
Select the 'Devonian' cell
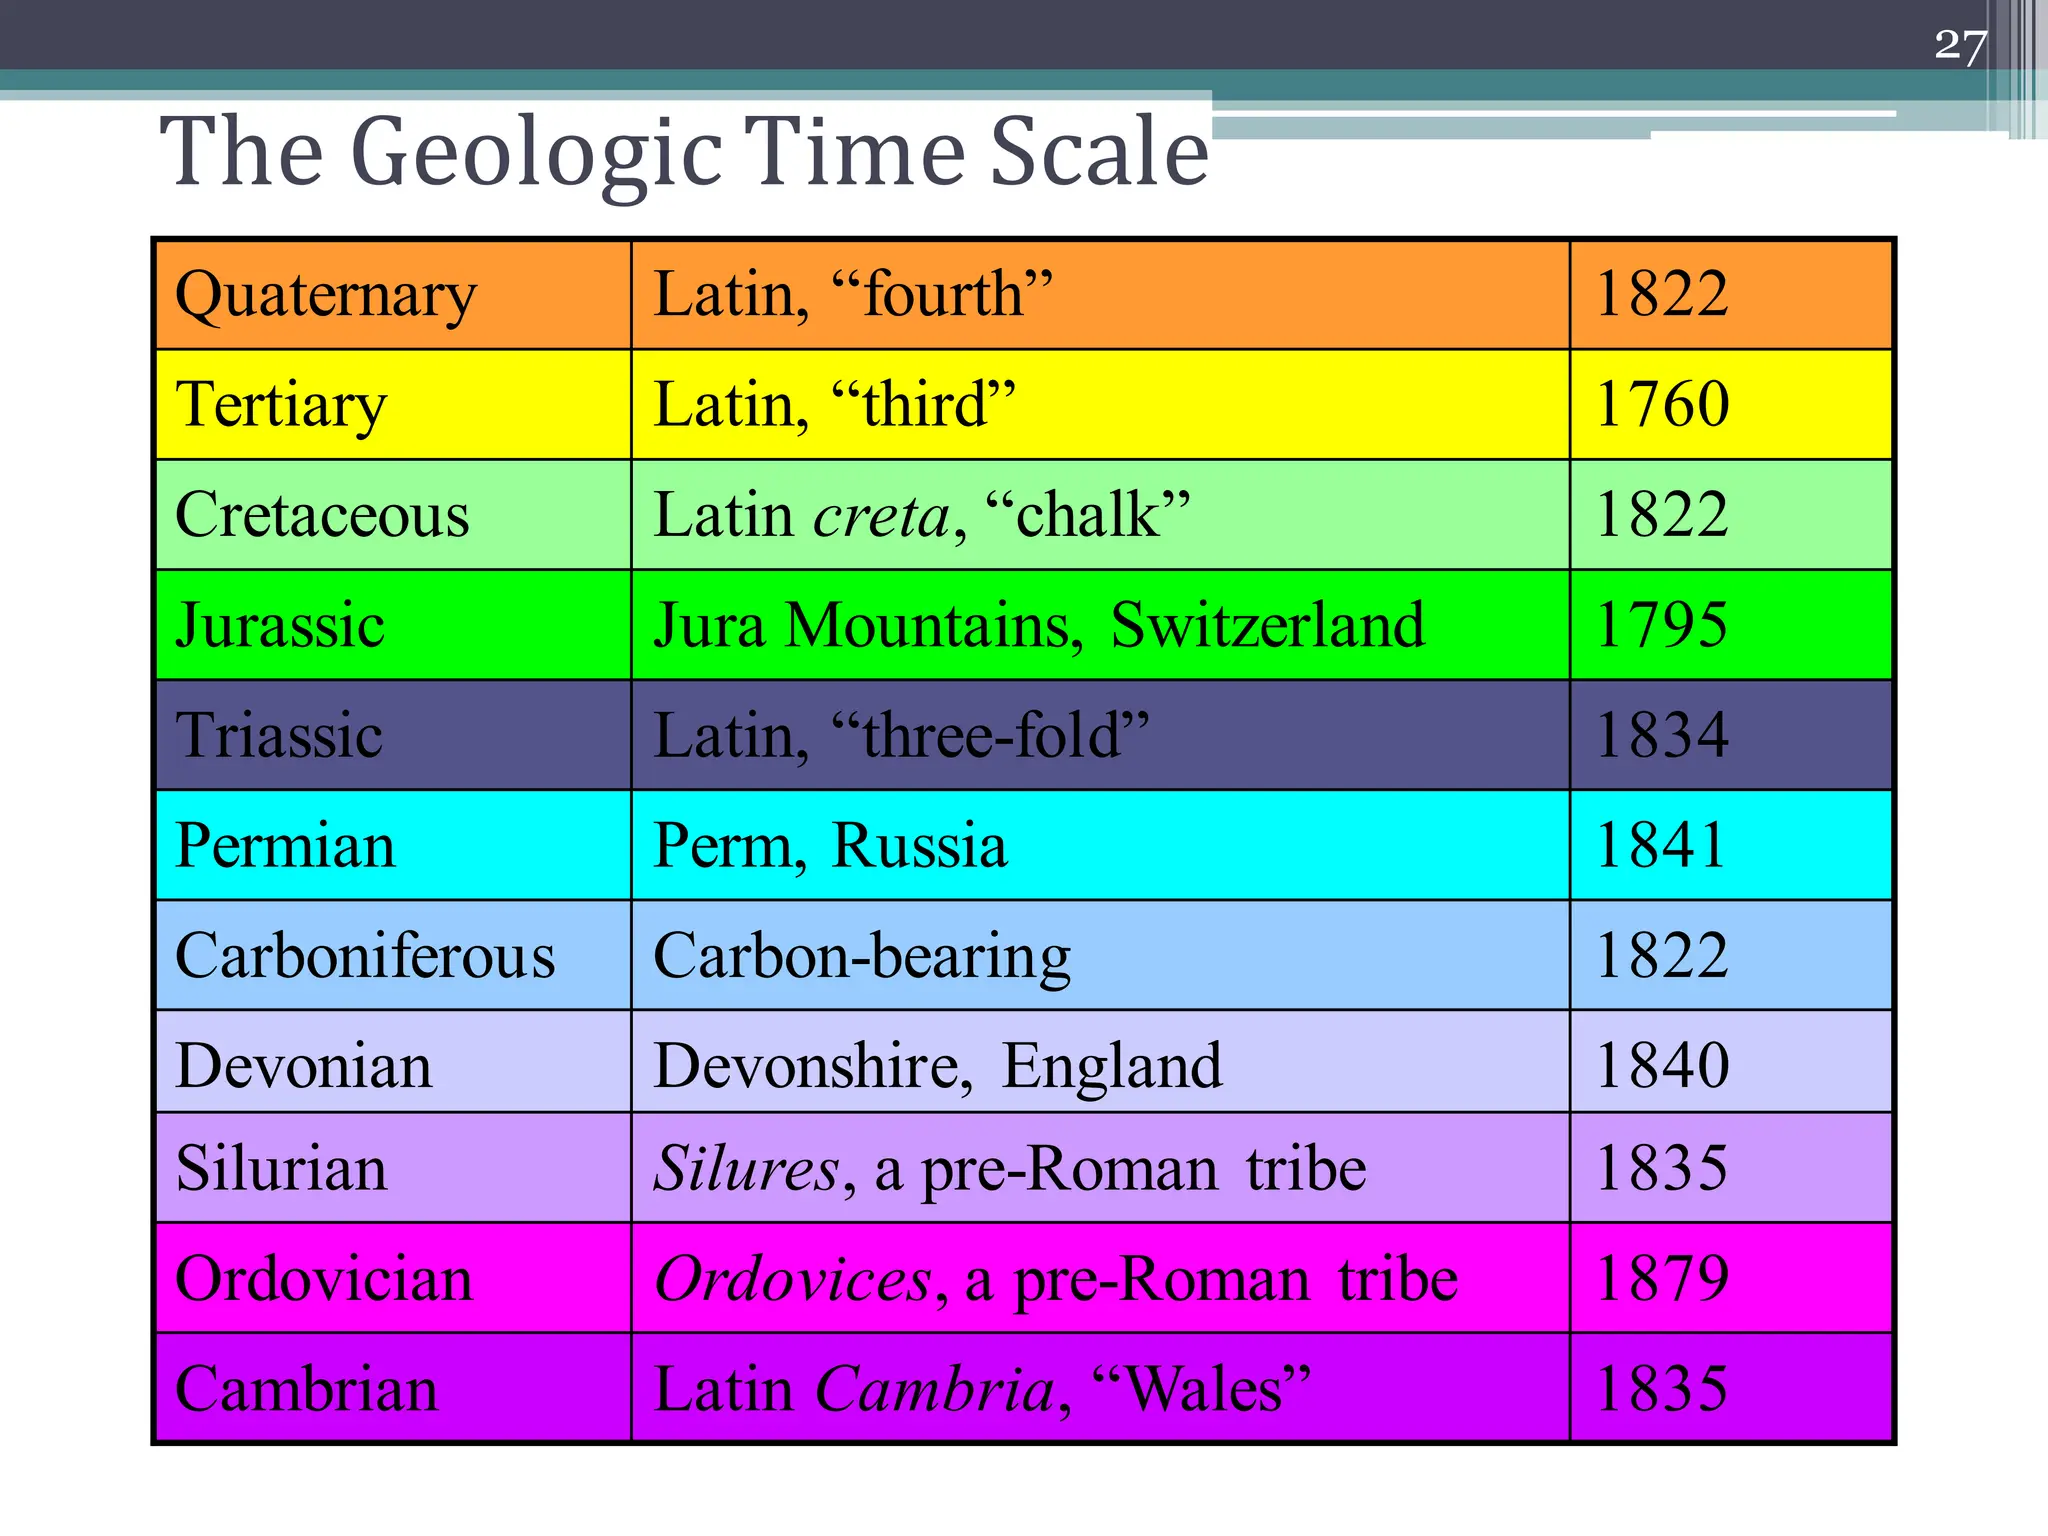coord(394,1061)
